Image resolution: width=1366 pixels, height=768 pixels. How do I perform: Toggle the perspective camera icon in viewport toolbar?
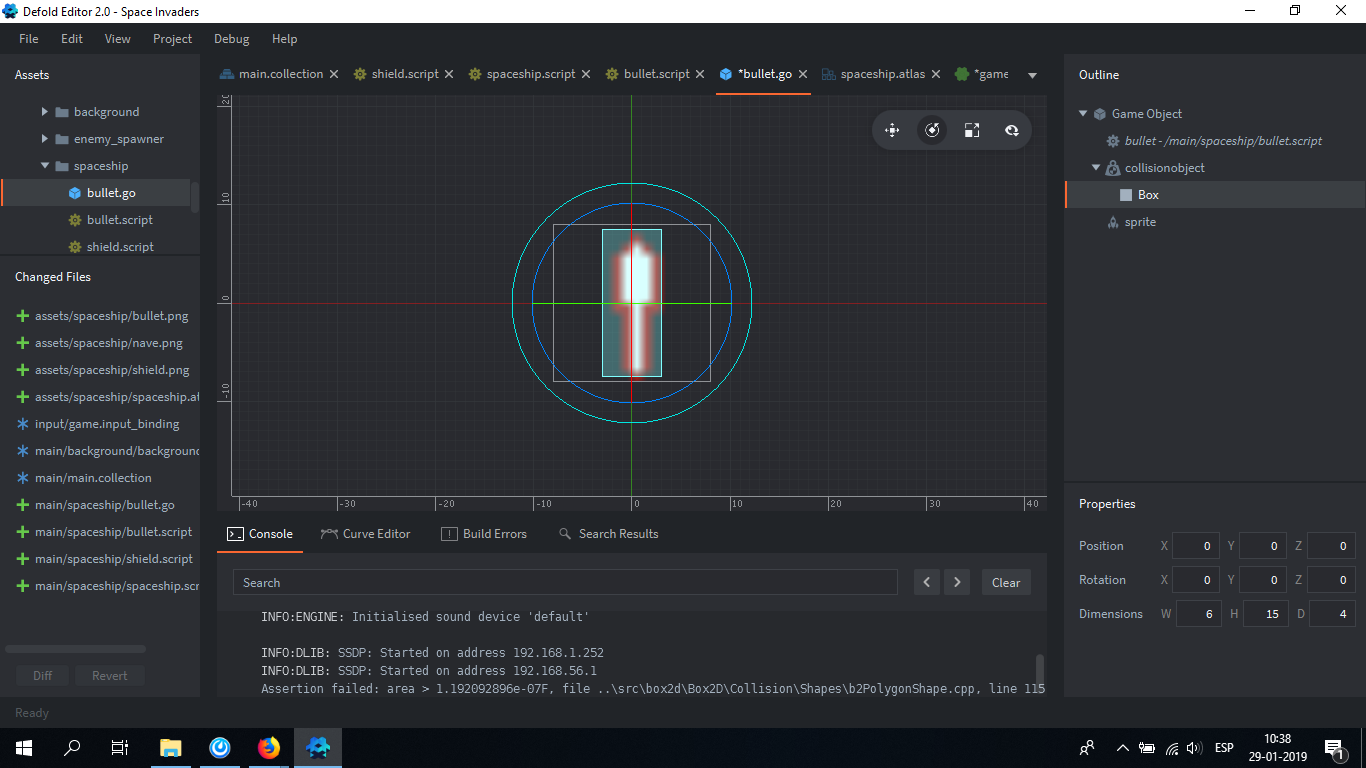(x=1012, y=130)
